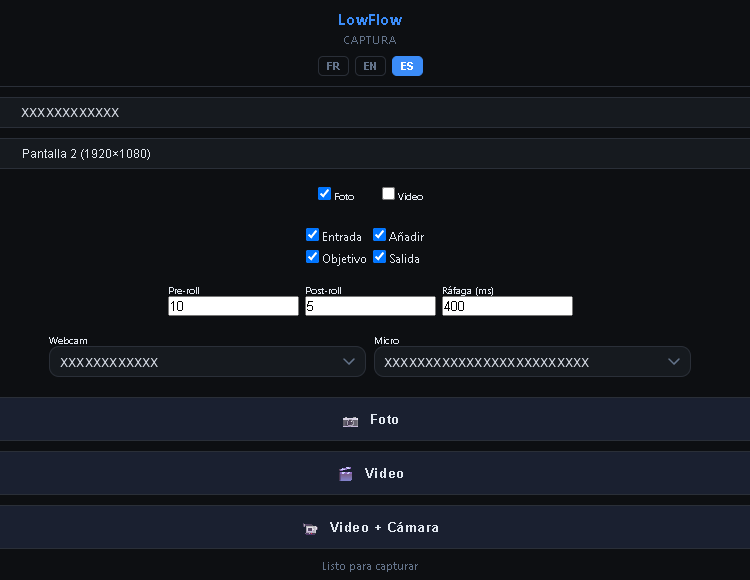750x580 pixels.
Task: Start a Video capture
Action: (375, 473)
